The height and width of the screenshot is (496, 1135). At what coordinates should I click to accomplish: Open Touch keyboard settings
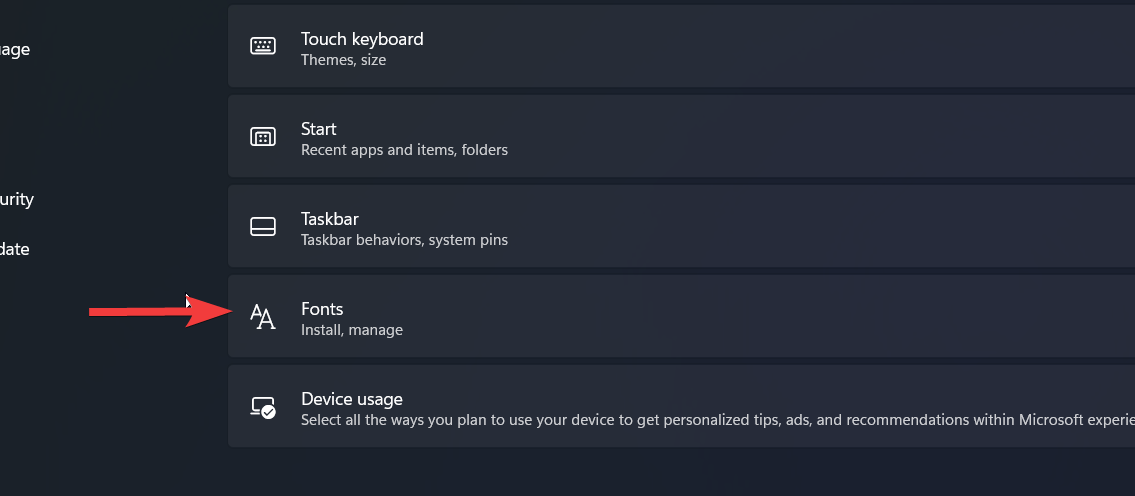(362, 39)
